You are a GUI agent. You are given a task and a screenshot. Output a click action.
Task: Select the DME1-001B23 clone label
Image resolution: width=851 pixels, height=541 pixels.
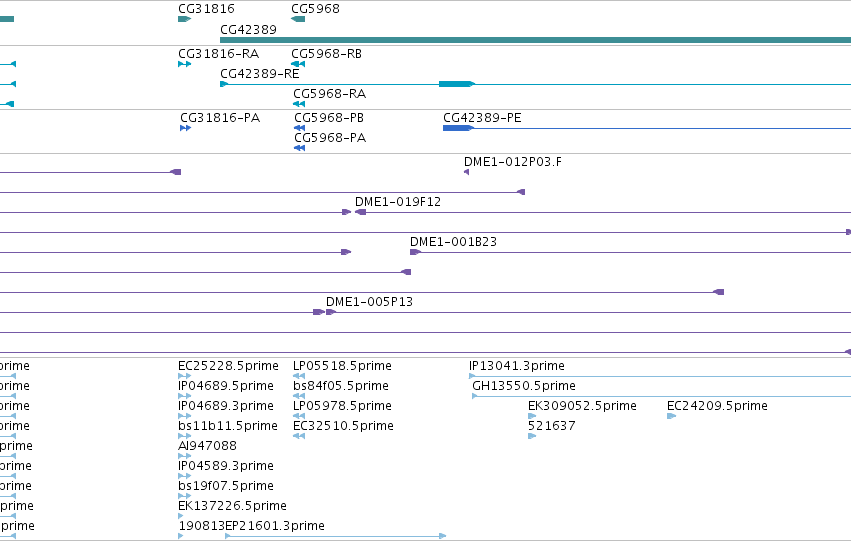[x=453, y=242]
